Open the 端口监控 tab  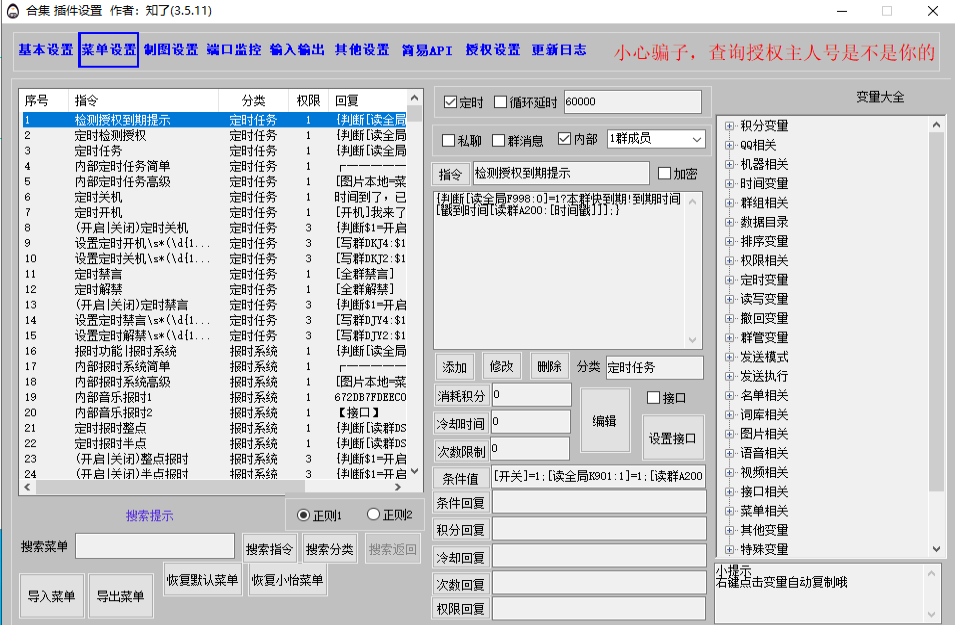tap(234, 50)
